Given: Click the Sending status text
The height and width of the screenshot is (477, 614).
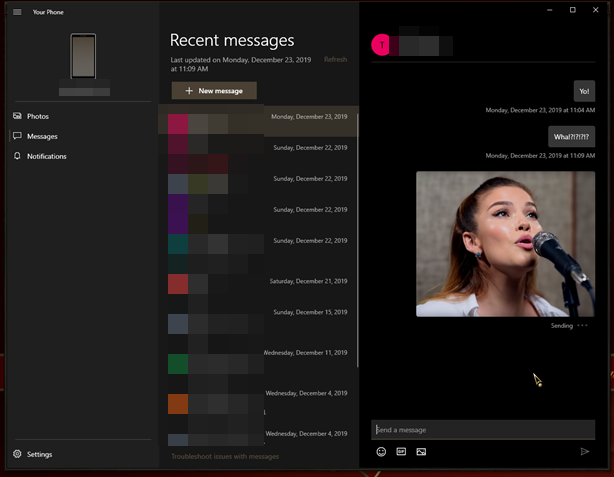Looking at the screenshot, I should tap(562, 325).
